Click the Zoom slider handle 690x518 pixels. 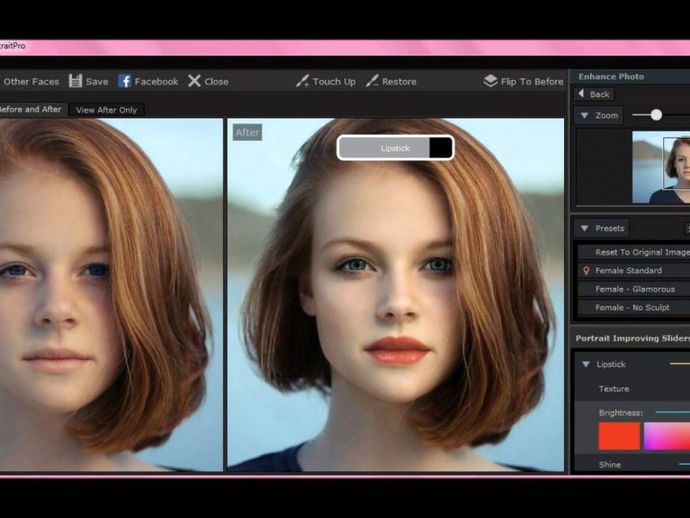(656, 115)
